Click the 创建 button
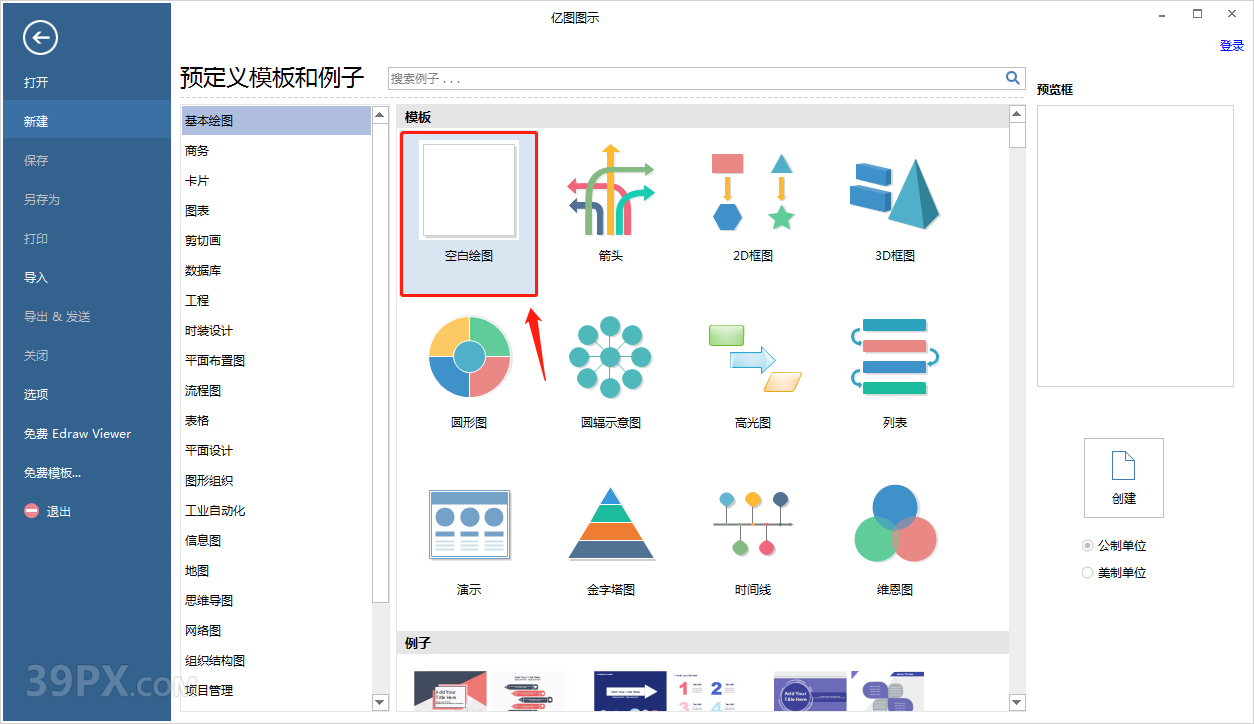 tap(1123, 477)
